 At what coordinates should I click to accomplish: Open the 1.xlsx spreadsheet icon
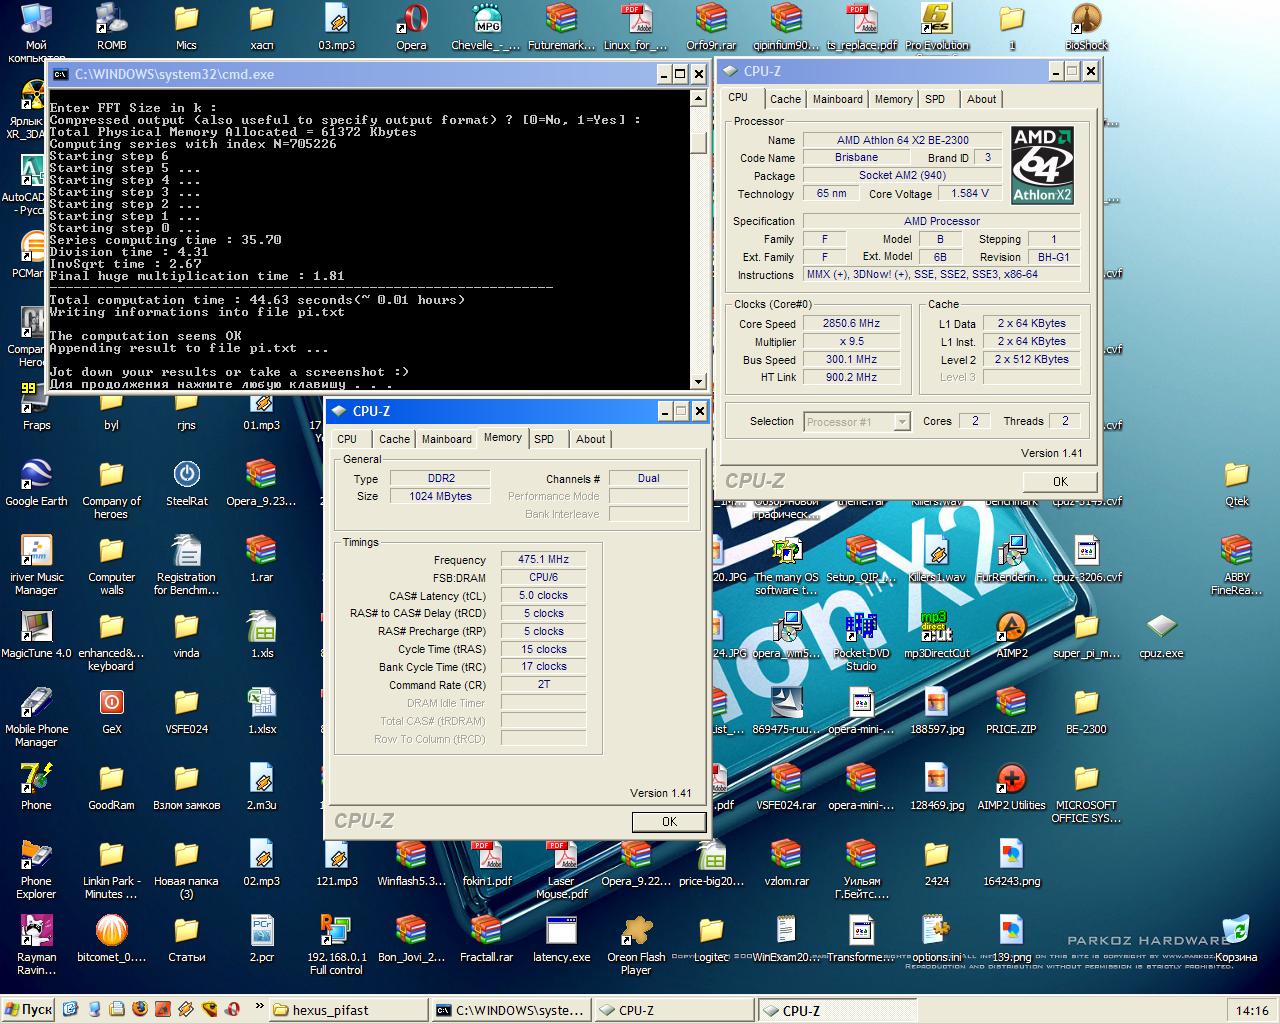[x=261, y=710]
